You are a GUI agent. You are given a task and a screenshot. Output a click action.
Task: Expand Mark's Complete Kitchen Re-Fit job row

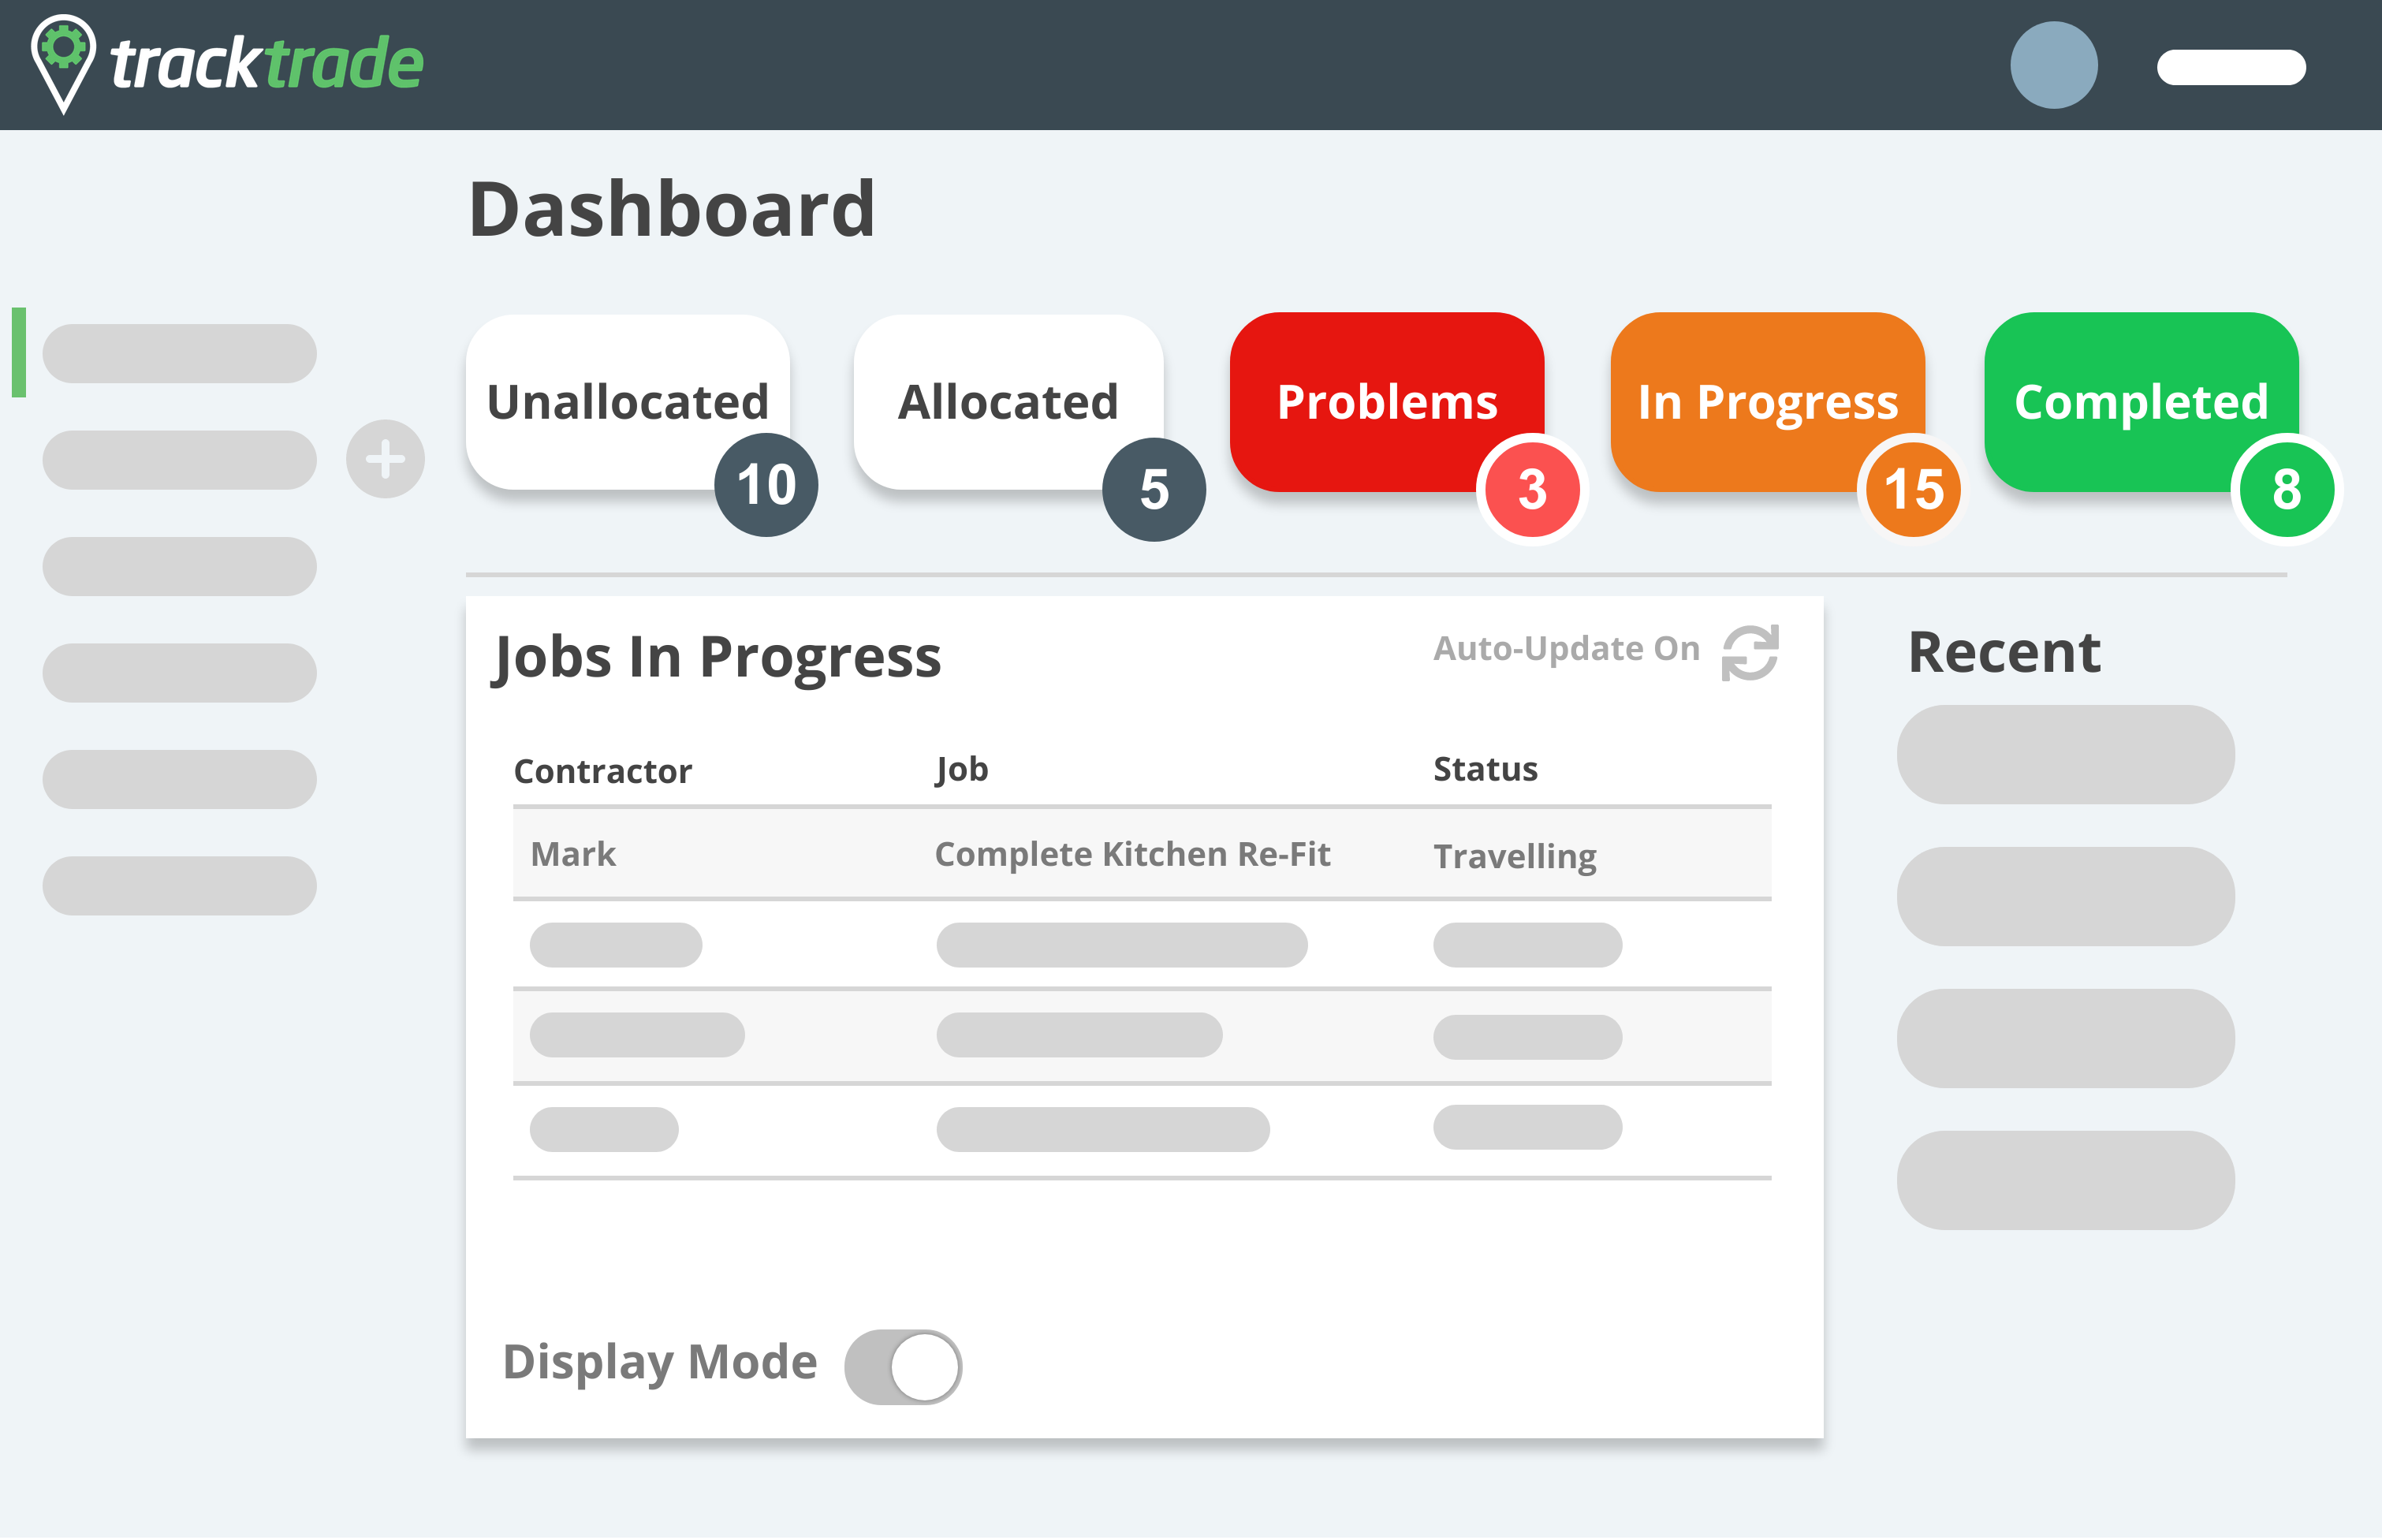click(1140, 855)
